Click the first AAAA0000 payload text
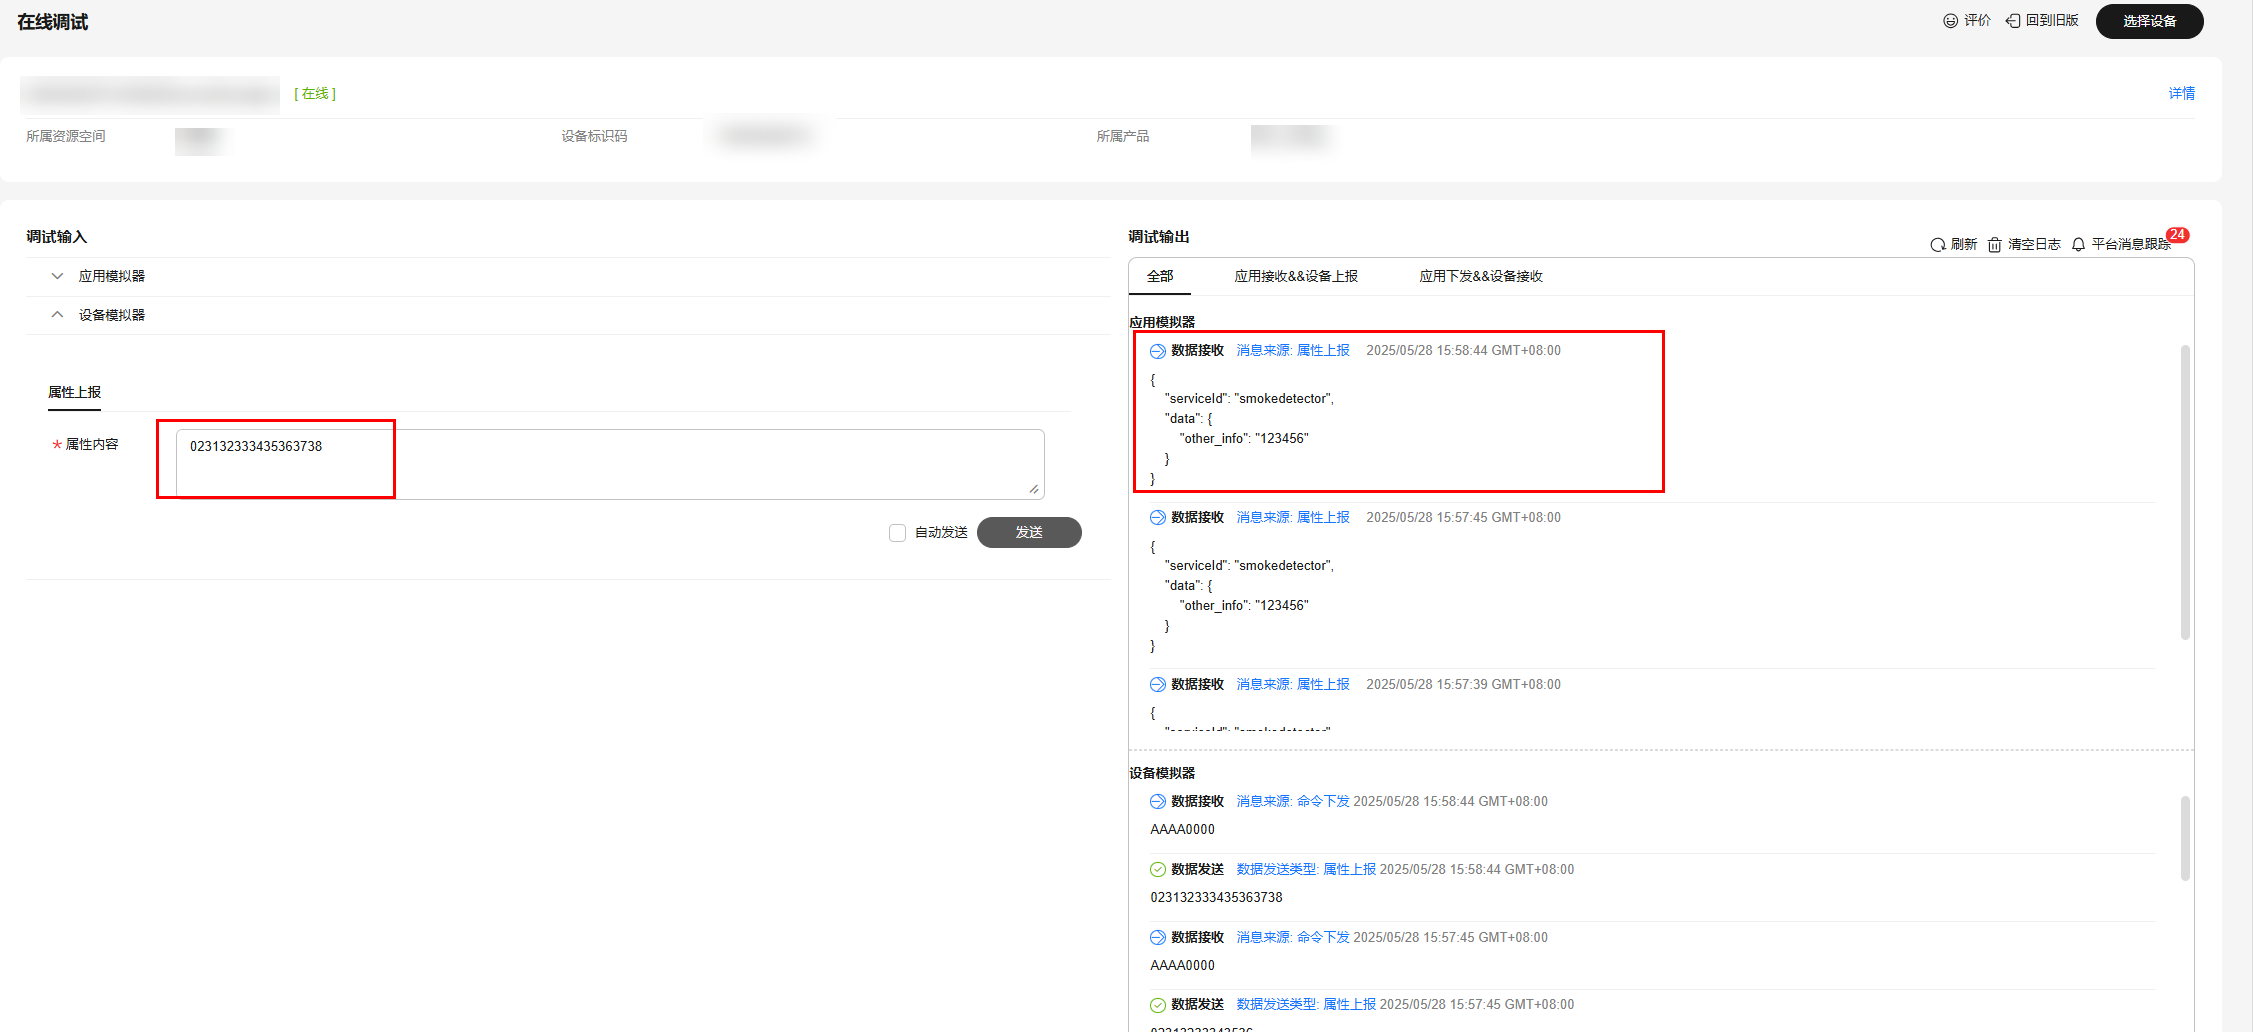 point(1182,829)
